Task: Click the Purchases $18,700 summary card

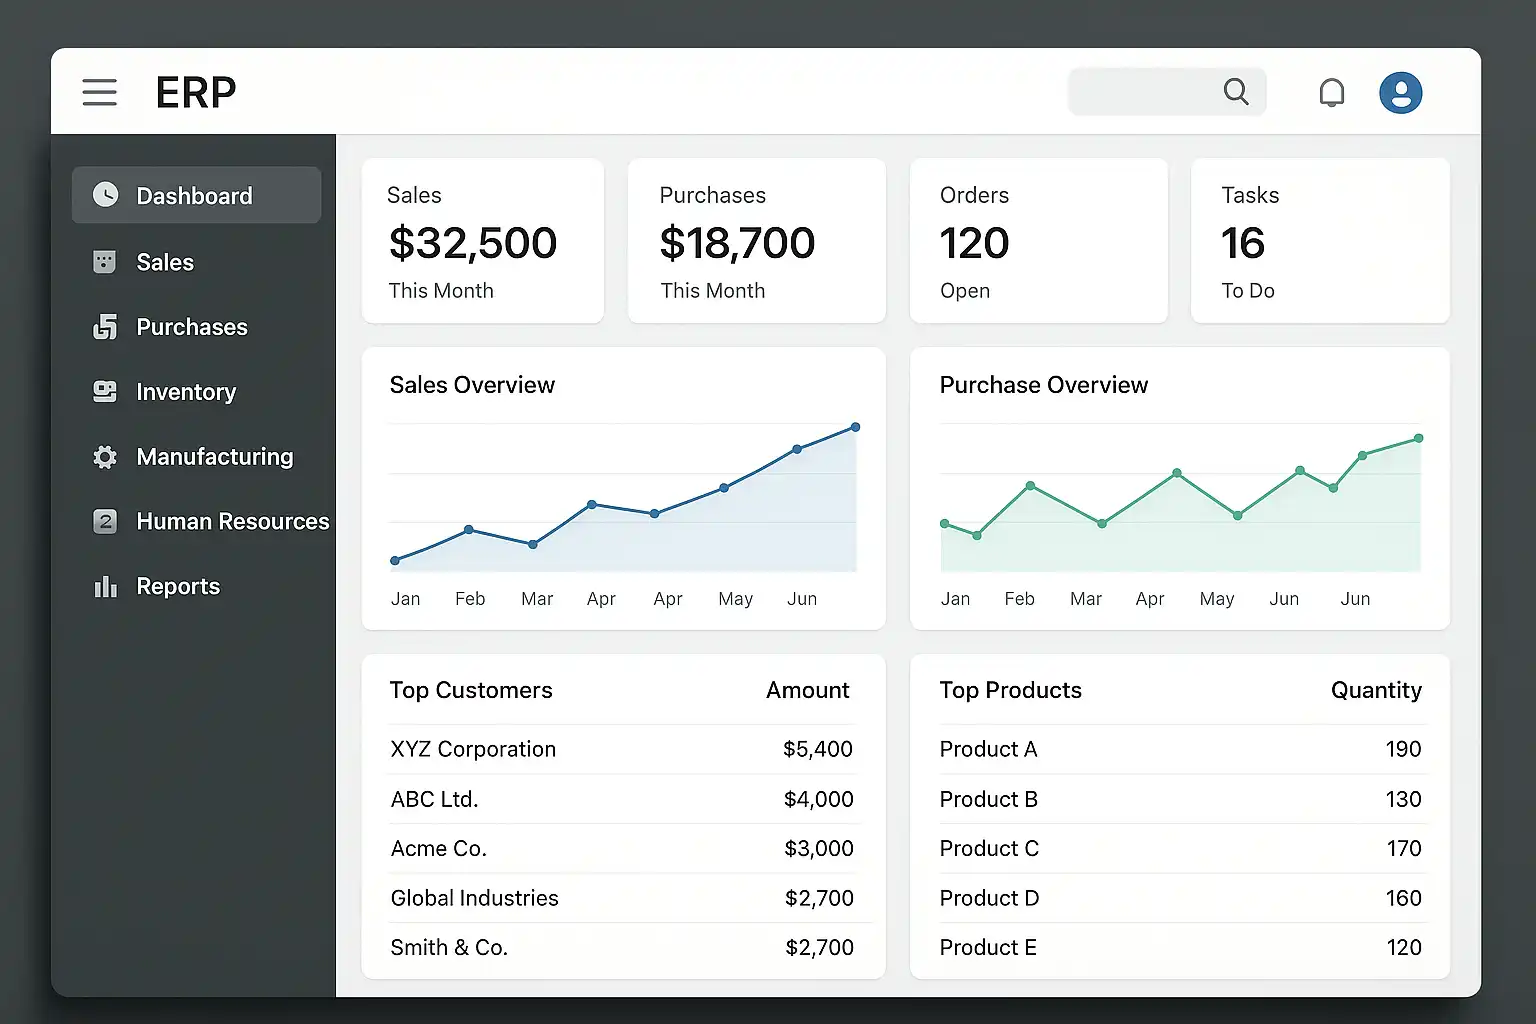Action: point(756,241)
